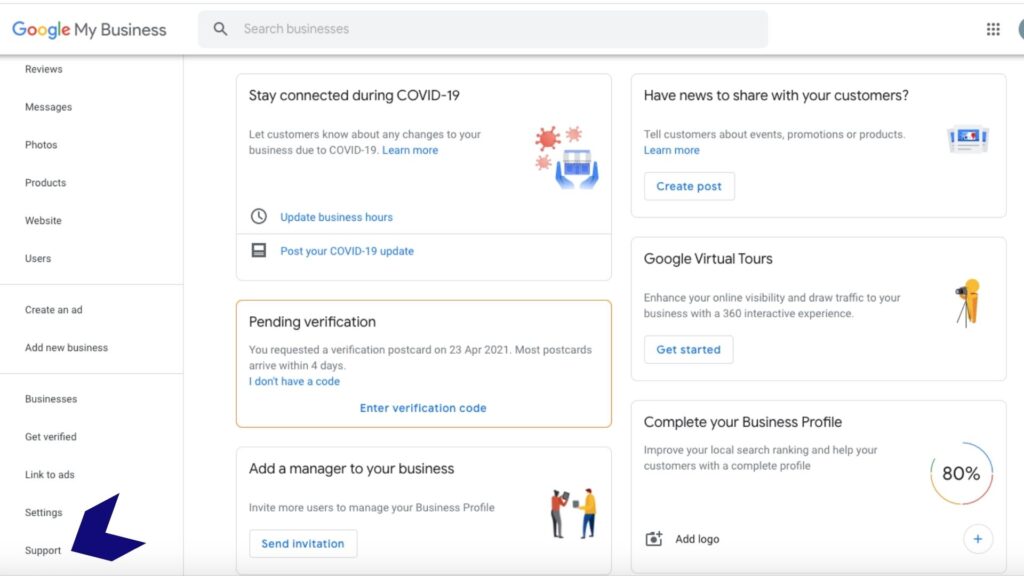
Task: Click Get started for Virtual Tours
Action: click(688, 349)
